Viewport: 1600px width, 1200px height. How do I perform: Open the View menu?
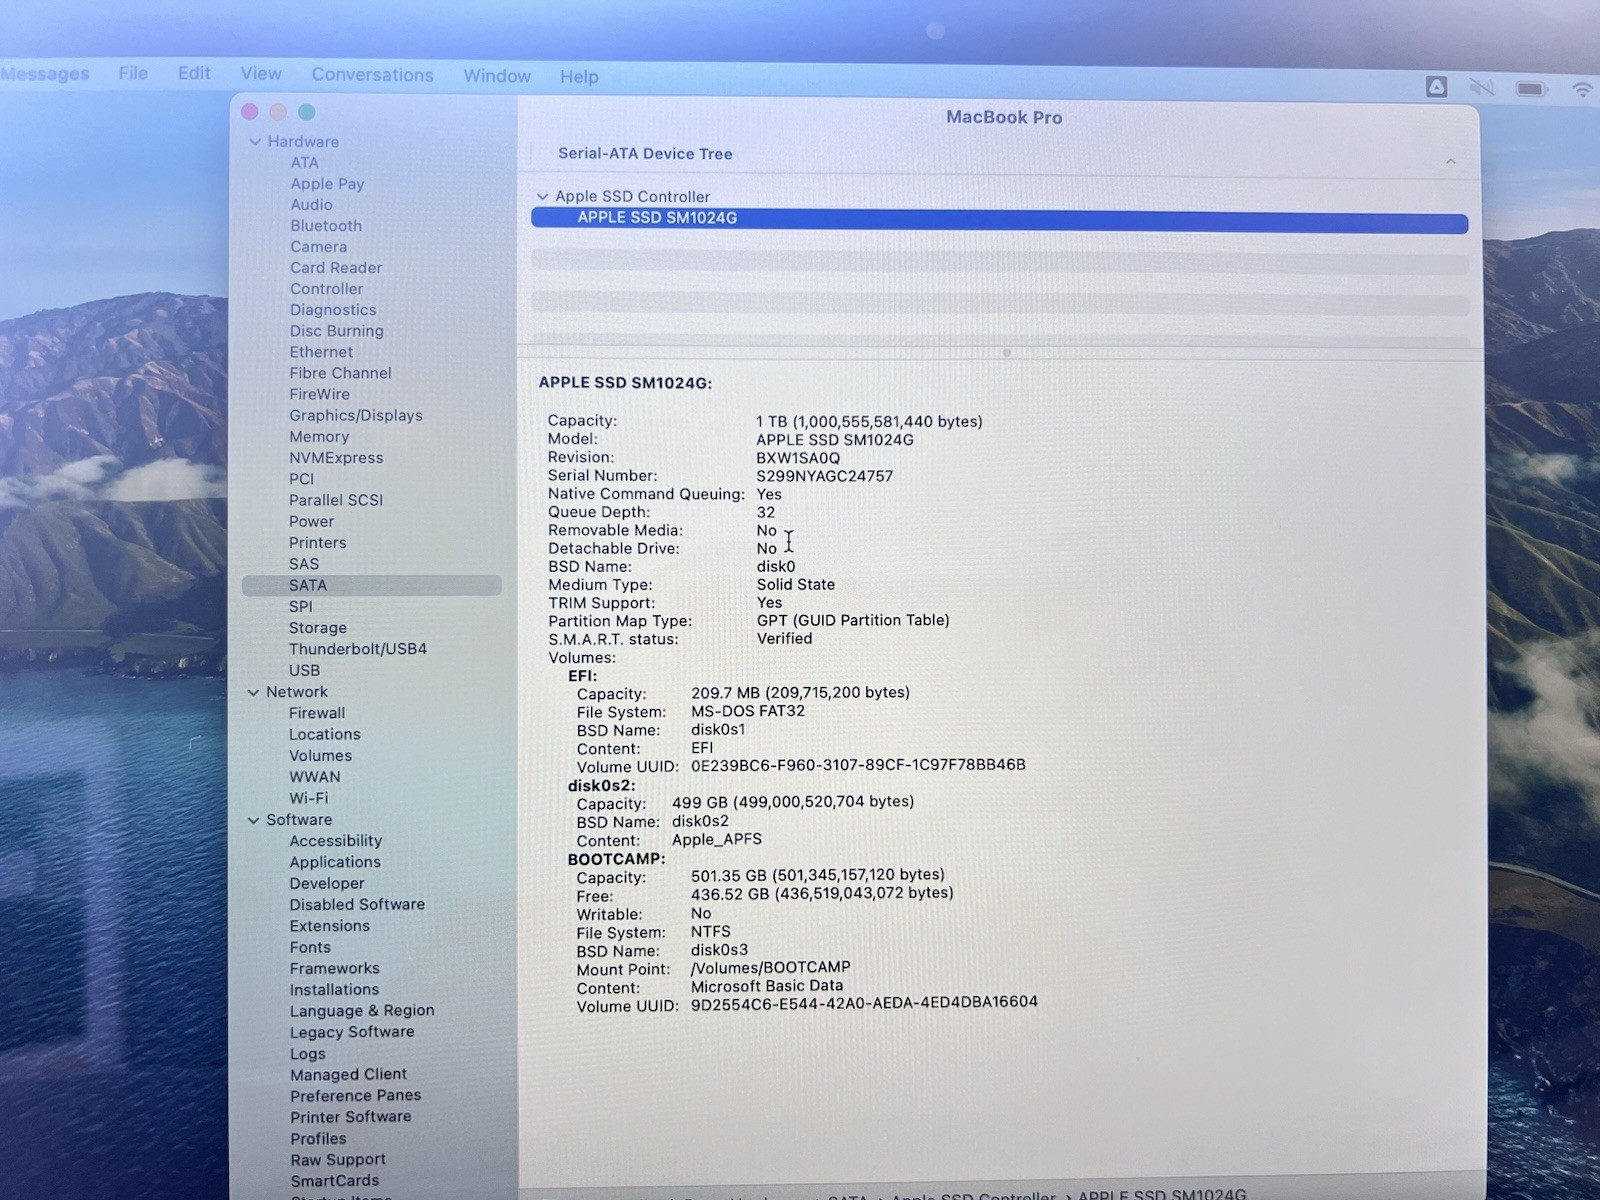pos(261,74)
